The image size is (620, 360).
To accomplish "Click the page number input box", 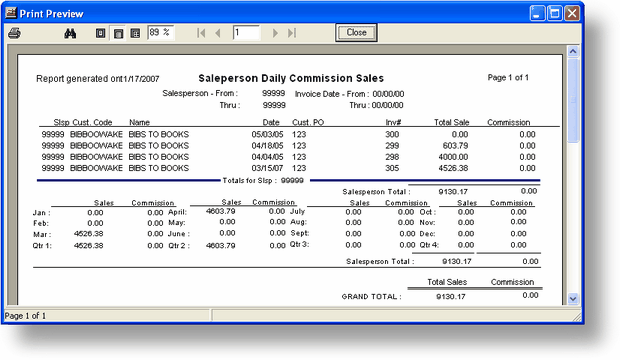I will (x=246, y=32).
